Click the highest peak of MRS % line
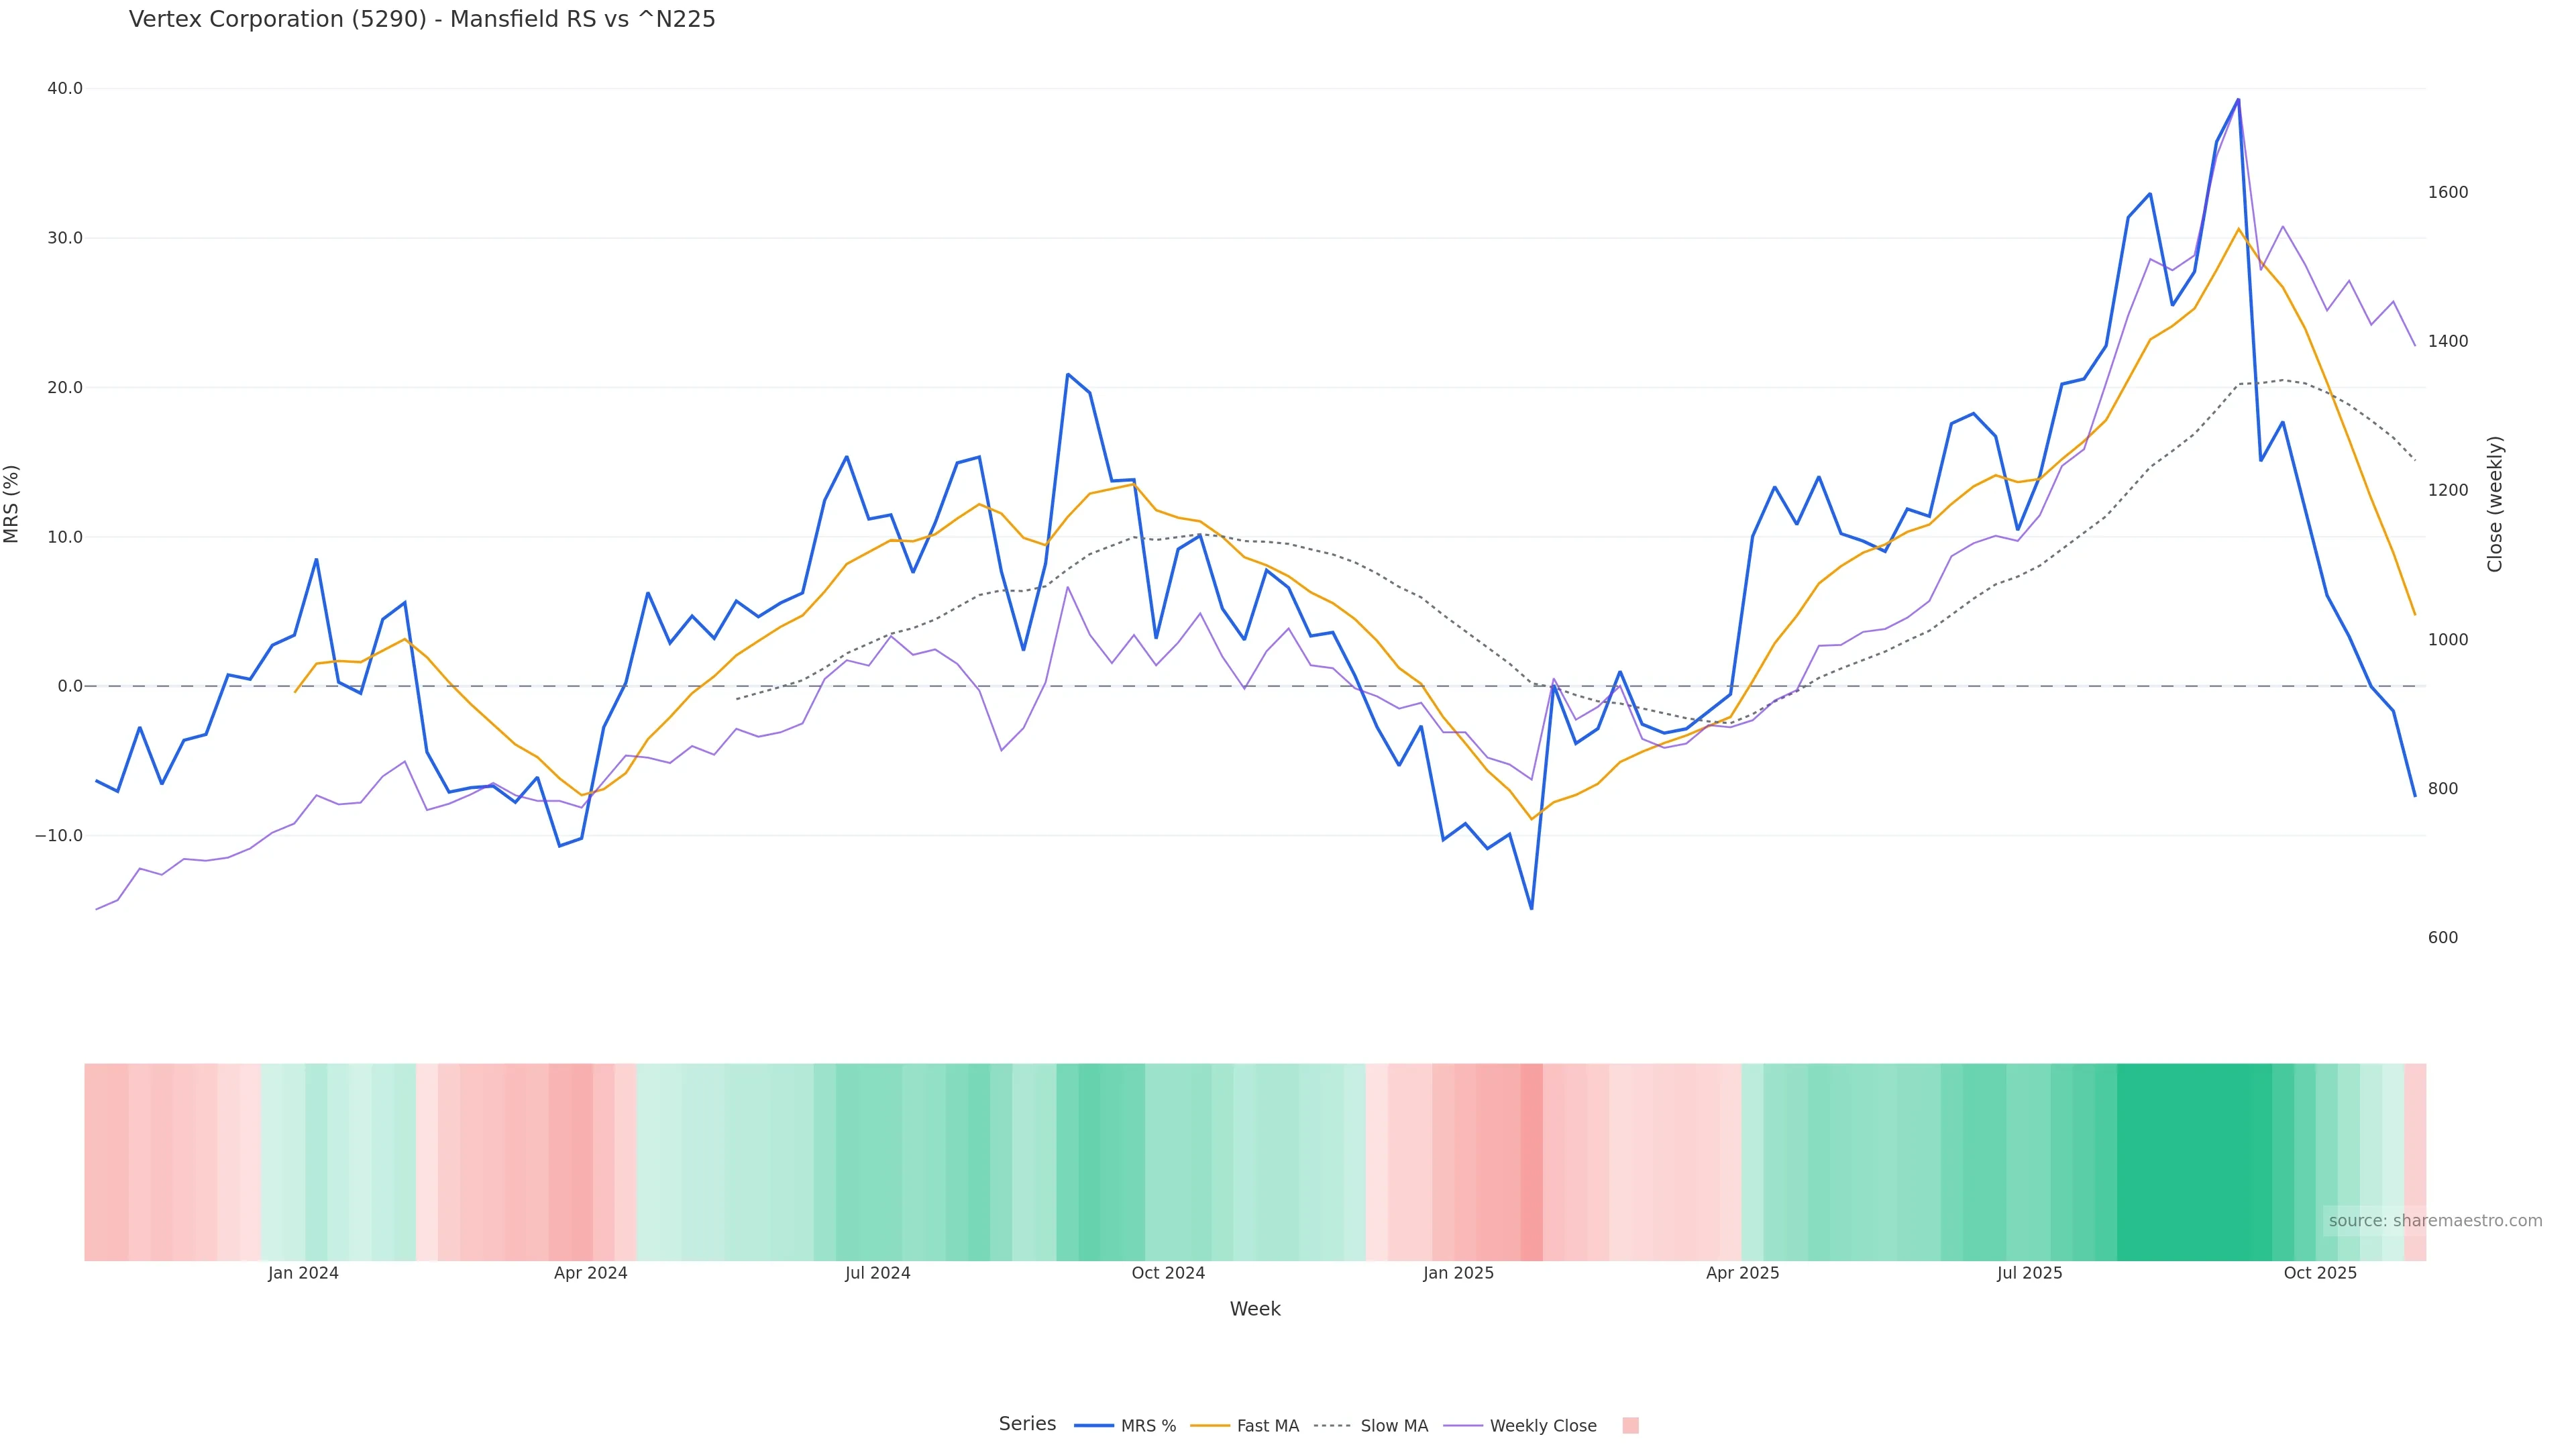The height and width of the screenshot is (1449, 2576). tap(2238, 100)
